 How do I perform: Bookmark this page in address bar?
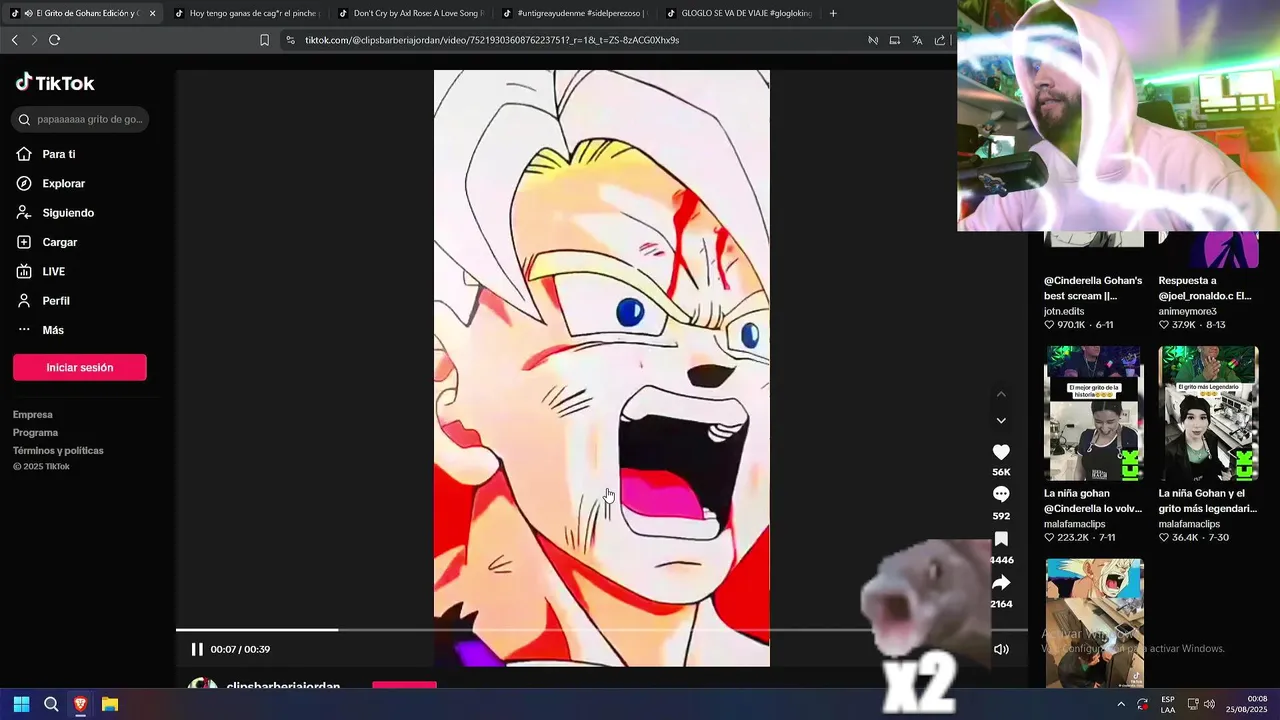[264, 40]
